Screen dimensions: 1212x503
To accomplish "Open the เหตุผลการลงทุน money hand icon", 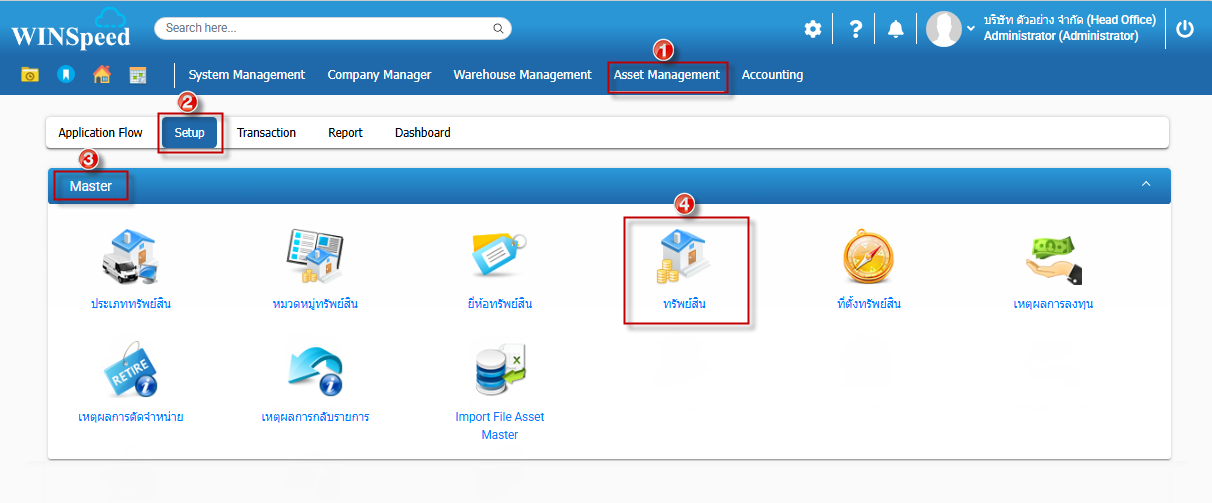I will (1053, 258).
